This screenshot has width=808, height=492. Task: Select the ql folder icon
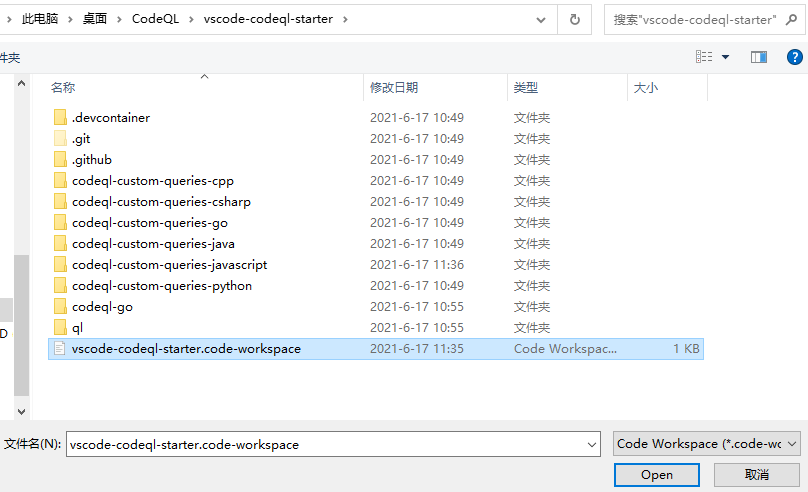click(x=60, y=328)
